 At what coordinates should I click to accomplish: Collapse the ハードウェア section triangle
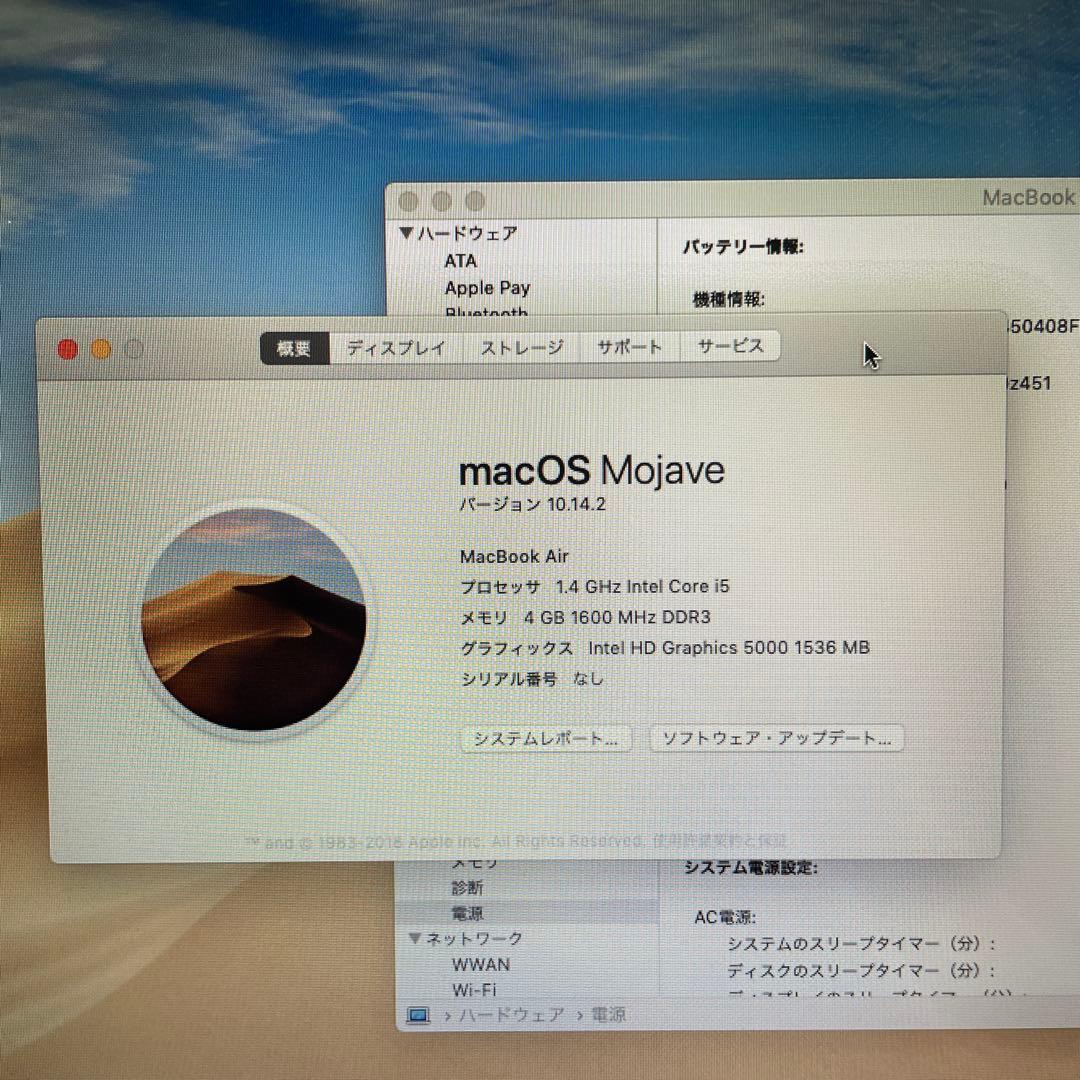[407, 233]
